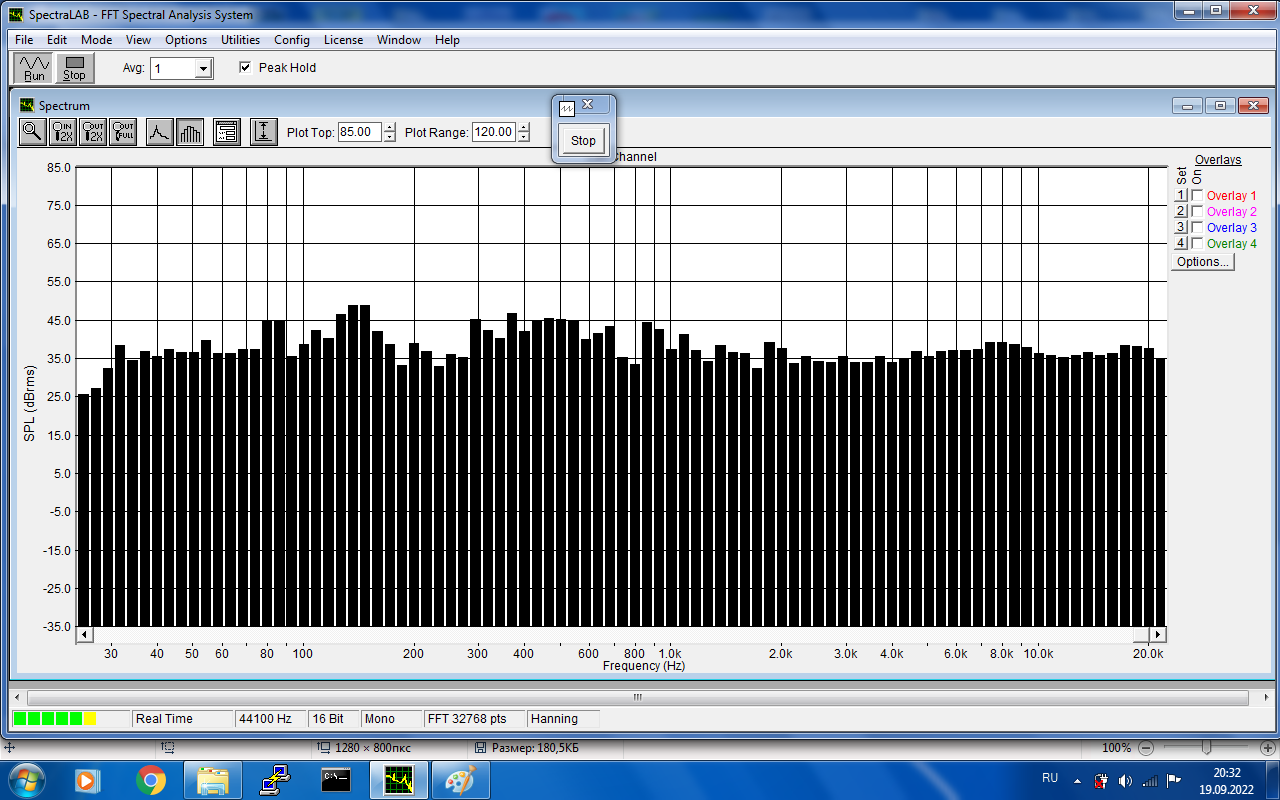The height and width of the screenshot is (800, 1280).
Task: Click the Zoom Out 2X icon
Action: point(93,131)
